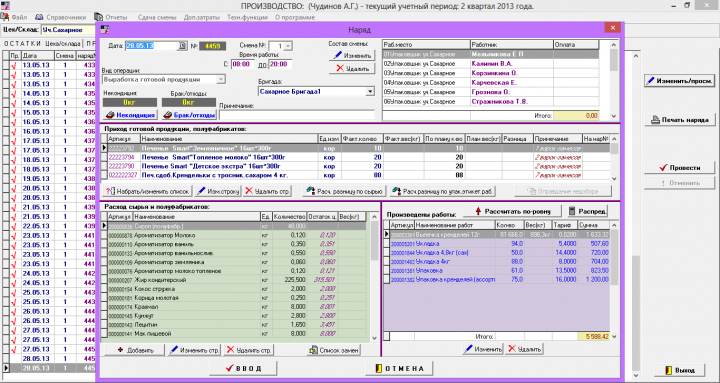
Task: Click Изменить below the works table
Action: [483, 349]
